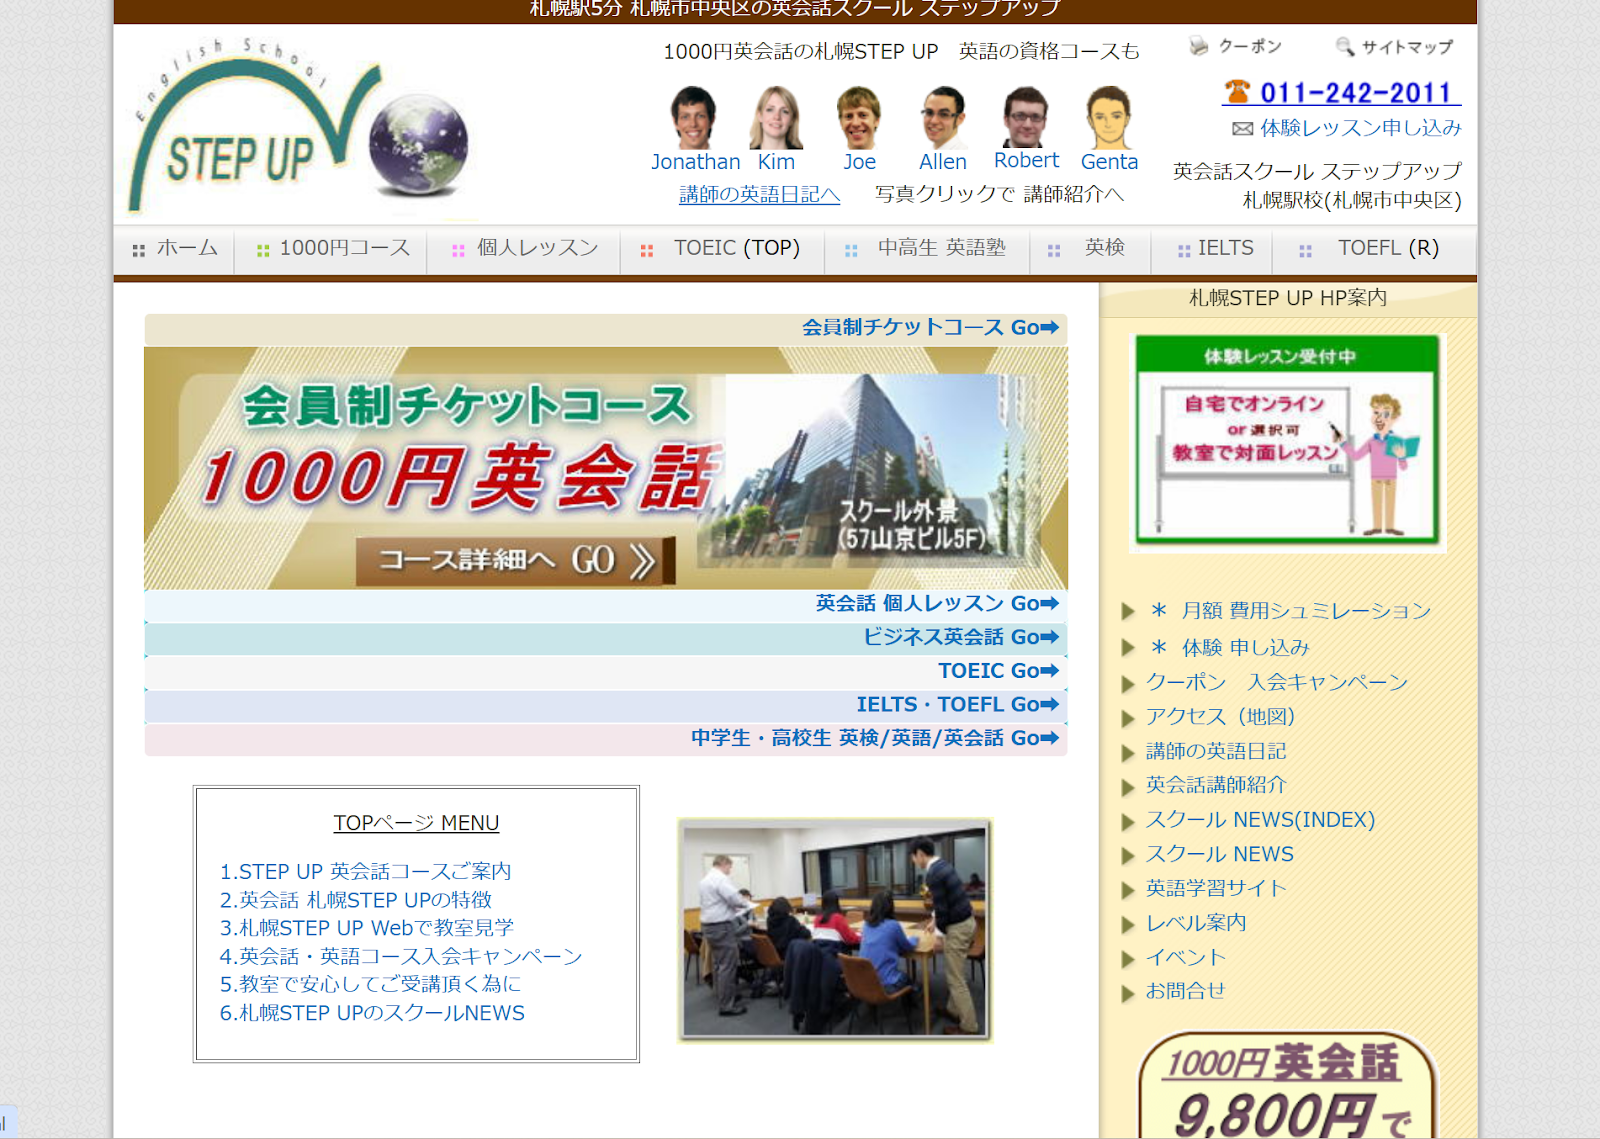
Task: Click the 体験レッスン受付中 sidebar banner
Action: tap(1288, 442)
